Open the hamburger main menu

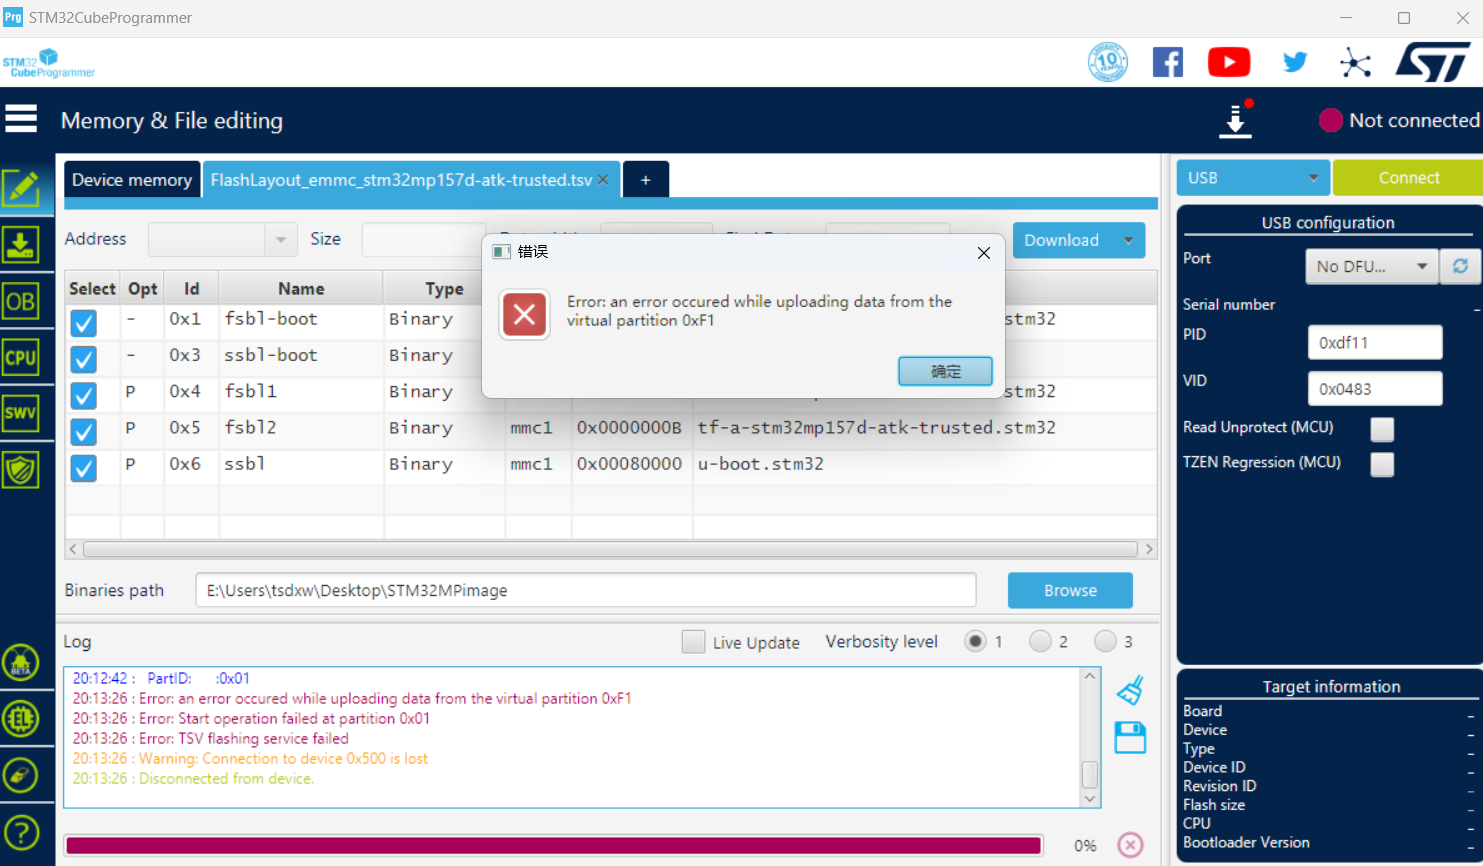[21, 119]
